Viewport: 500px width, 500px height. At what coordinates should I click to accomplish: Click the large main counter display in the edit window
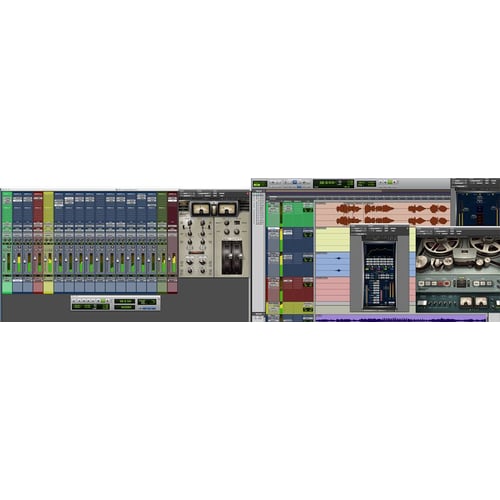pyautogui.click(x=333, y=183)
